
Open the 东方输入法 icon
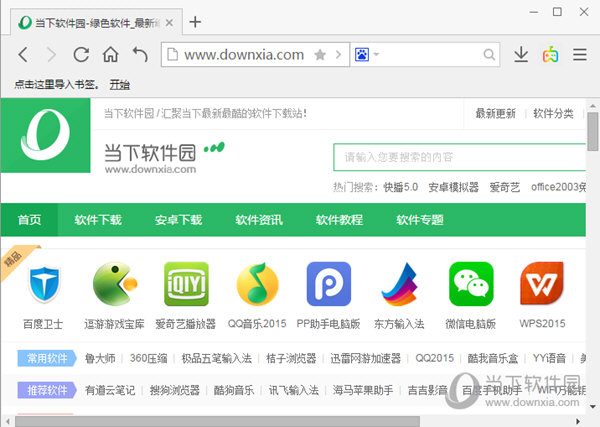pyautogui.click(x=400, y=284)
